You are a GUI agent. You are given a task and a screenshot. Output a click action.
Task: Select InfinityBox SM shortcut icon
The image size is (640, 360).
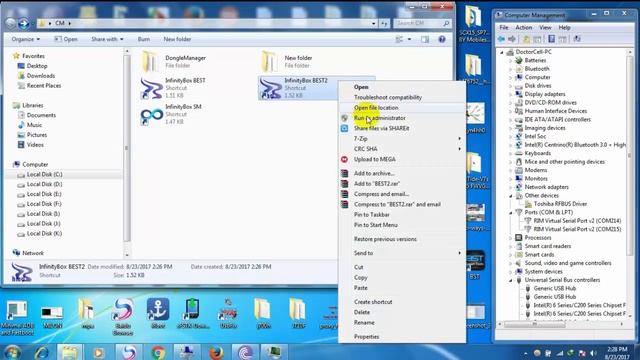click(151, 114)
